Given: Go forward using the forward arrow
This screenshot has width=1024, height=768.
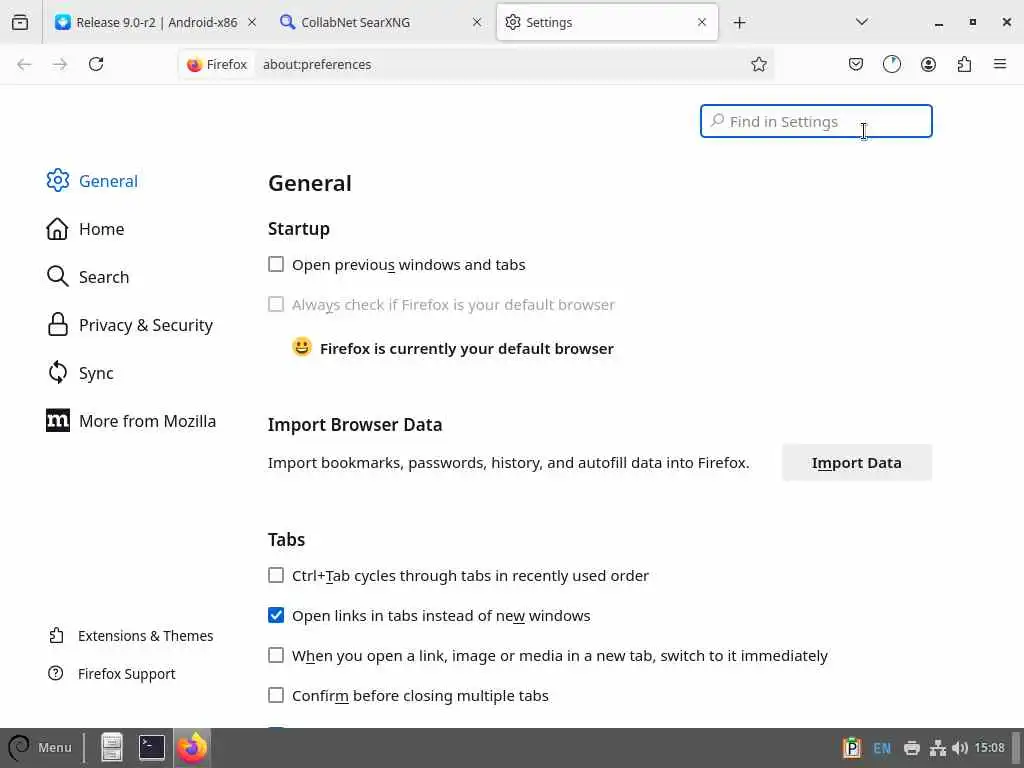Looking at the screenshot, I should [x=60, y=64].
